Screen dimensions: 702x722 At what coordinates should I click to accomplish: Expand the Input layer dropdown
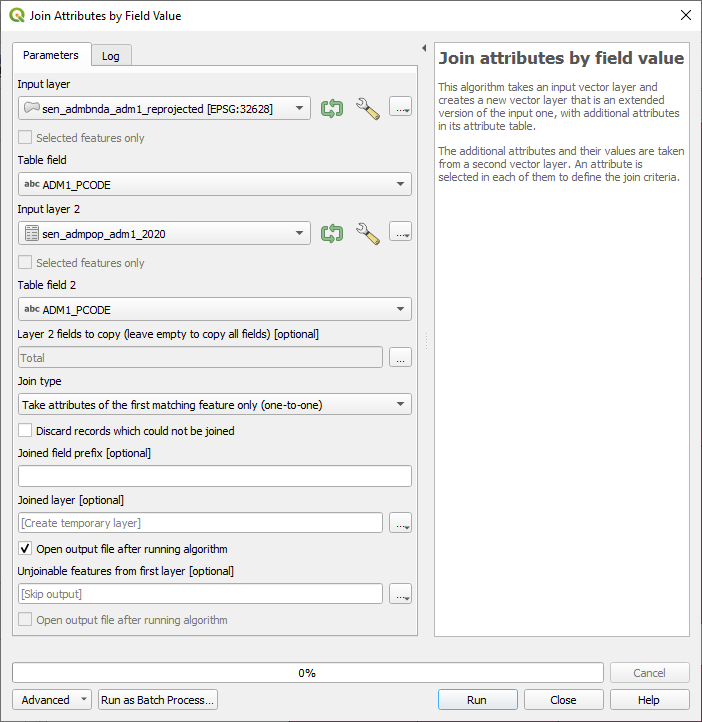(x=164, y=108)
